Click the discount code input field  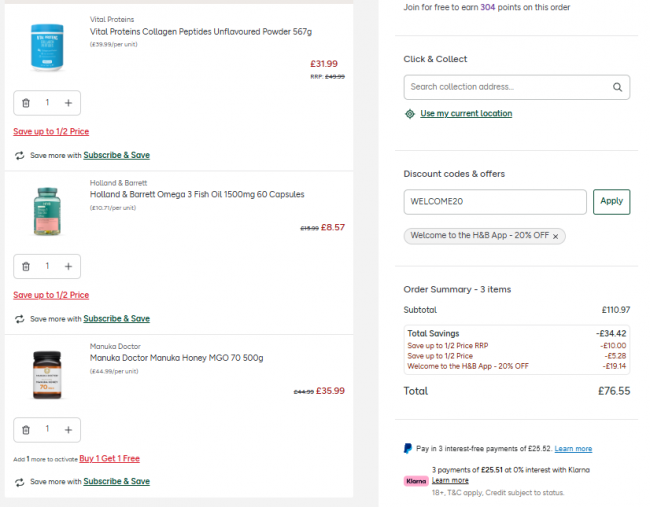click(495, 201)
